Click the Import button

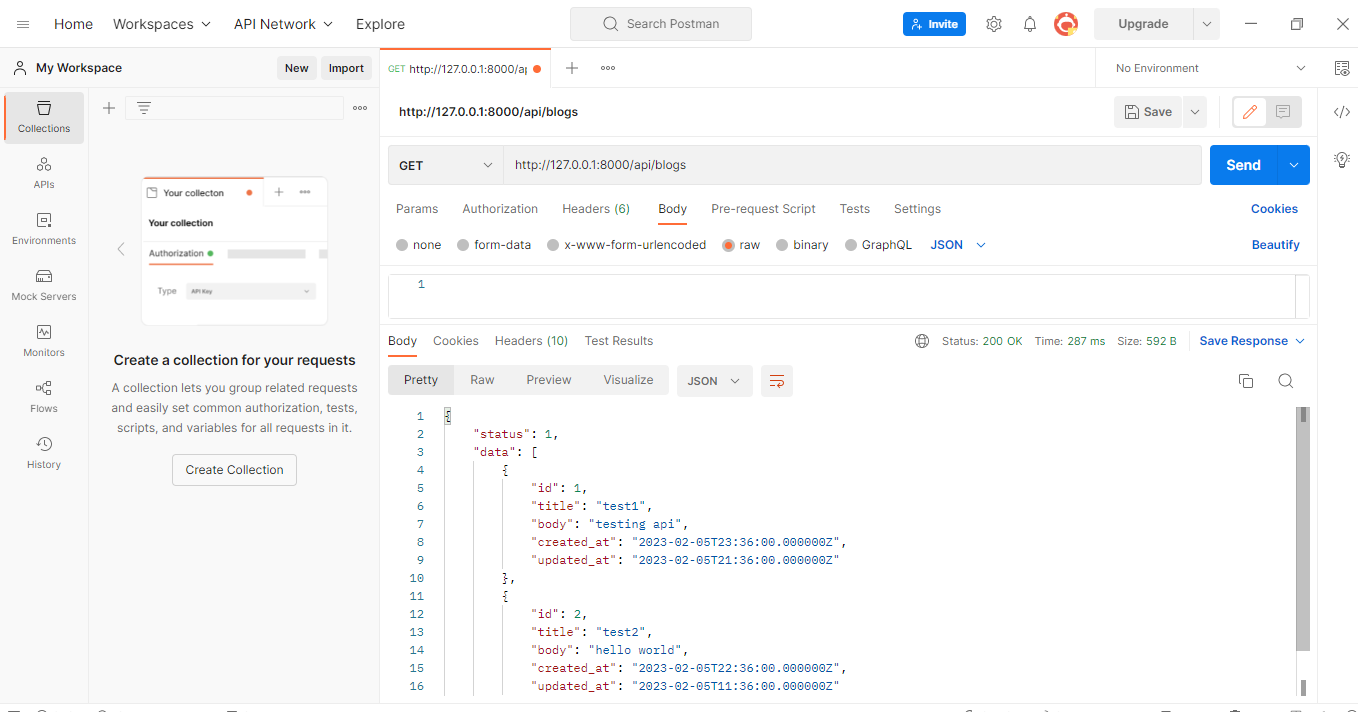[x=346, y=68]
